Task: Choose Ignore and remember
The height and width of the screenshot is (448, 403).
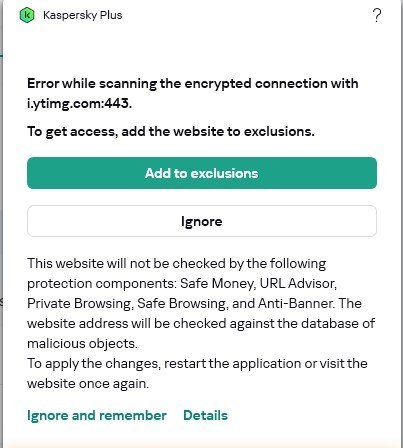Action: (x=97, y=415)
